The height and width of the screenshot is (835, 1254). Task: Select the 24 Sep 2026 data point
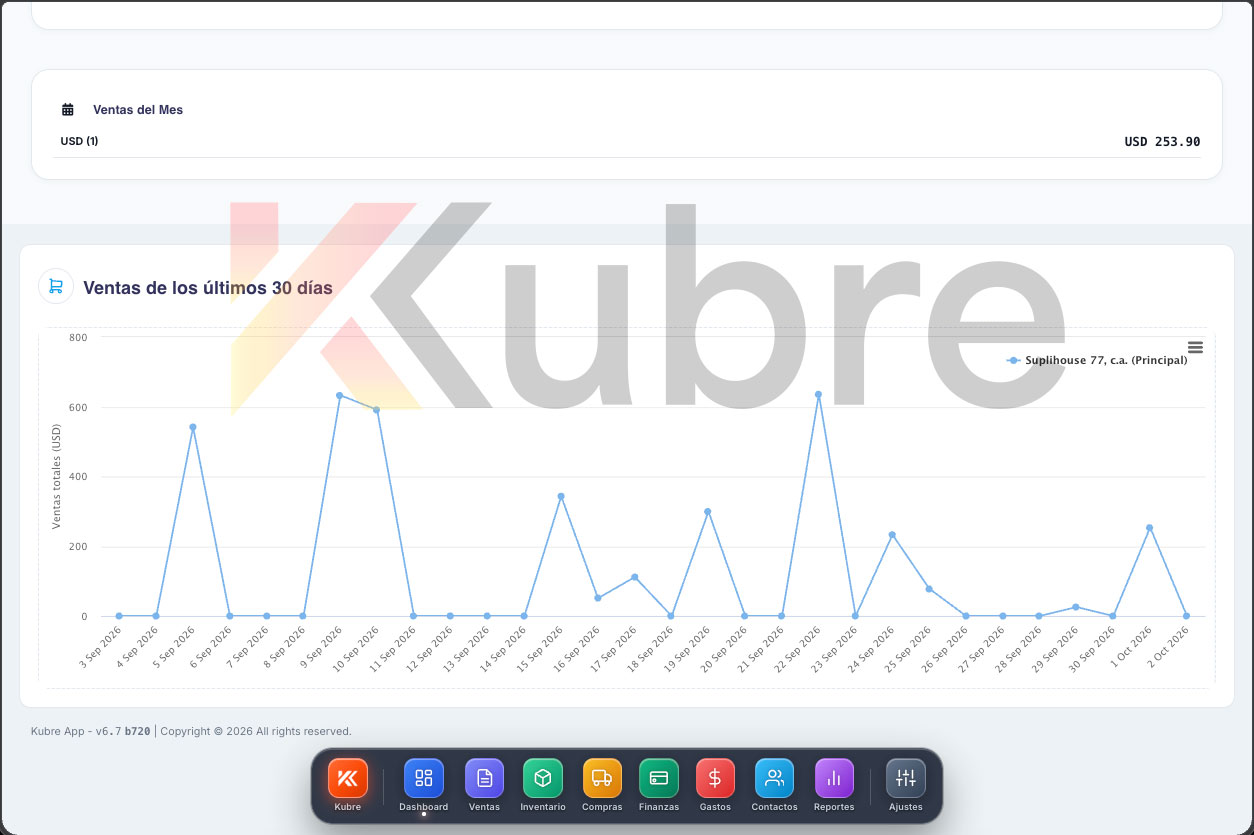point(892,535)
